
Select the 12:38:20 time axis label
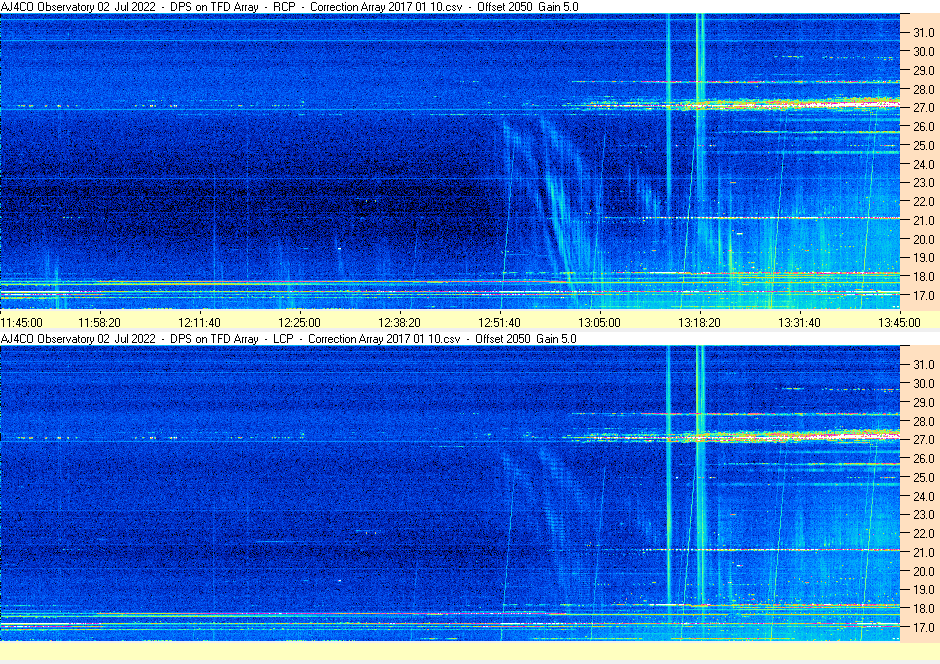pos(399,323)
